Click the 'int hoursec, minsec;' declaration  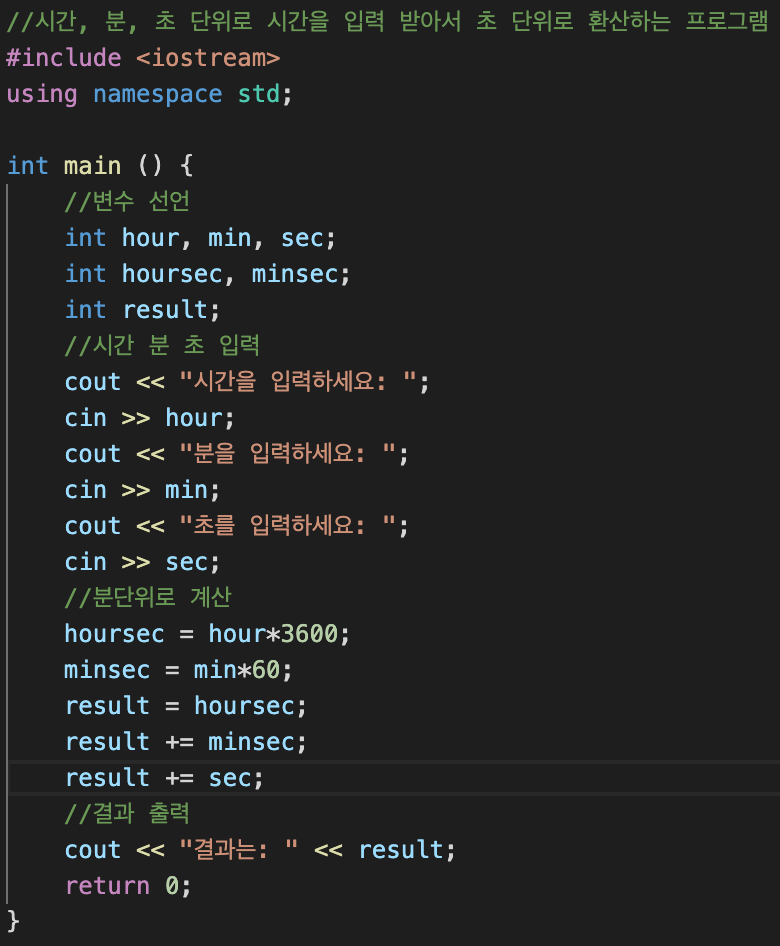(207, 274)
